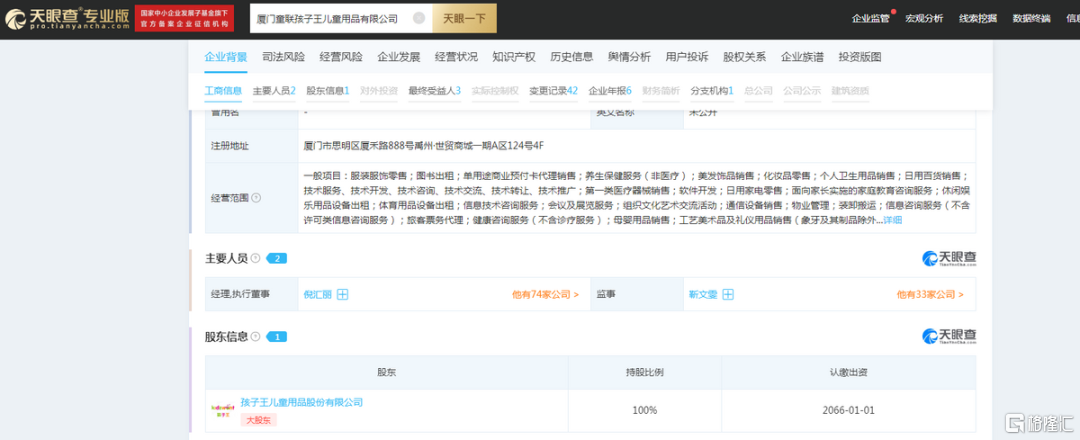Click the 主要人员 count badge 2
Image resolution: width=1080 pixels, height=440 pixels.
(276, 258)
